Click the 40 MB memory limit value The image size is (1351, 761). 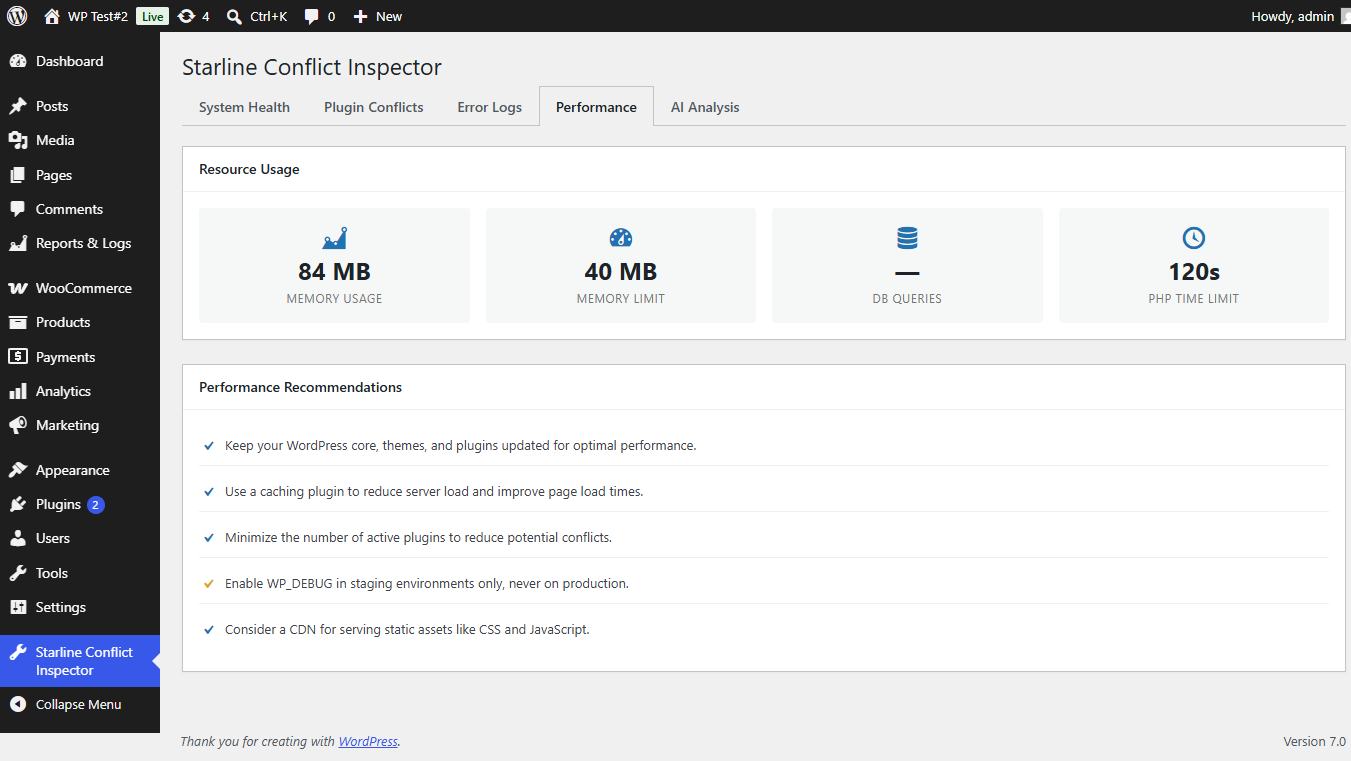click(x=621, y=271)
